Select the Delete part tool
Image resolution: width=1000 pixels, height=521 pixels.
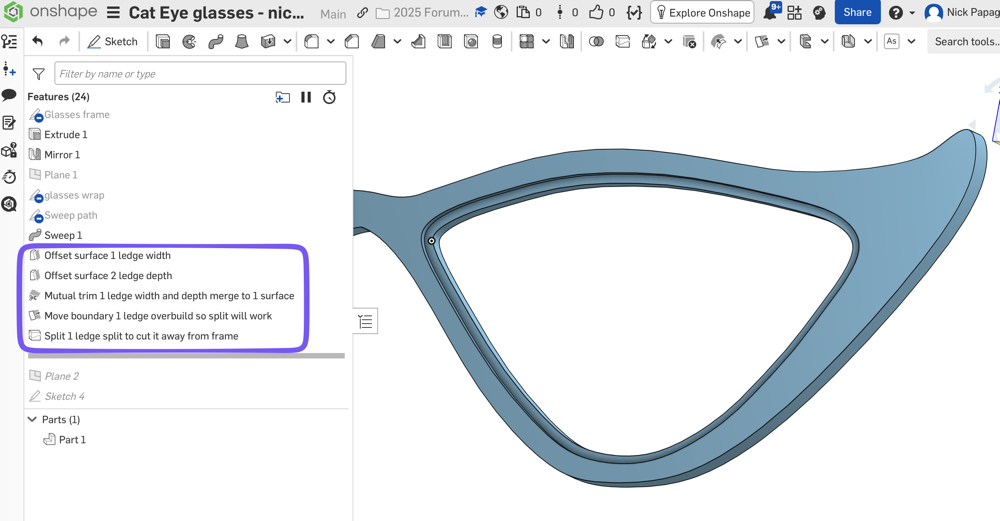[689, 42]
